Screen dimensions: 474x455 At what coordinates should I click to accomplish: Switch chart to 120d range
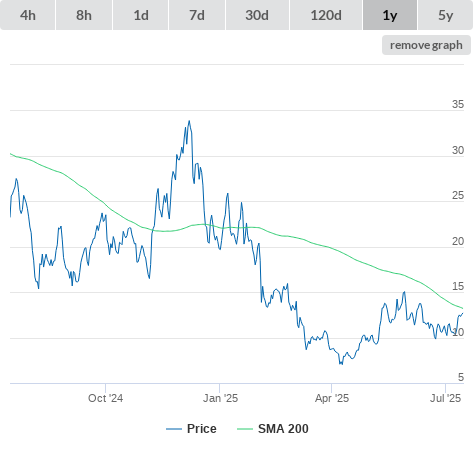pos(326,15)
